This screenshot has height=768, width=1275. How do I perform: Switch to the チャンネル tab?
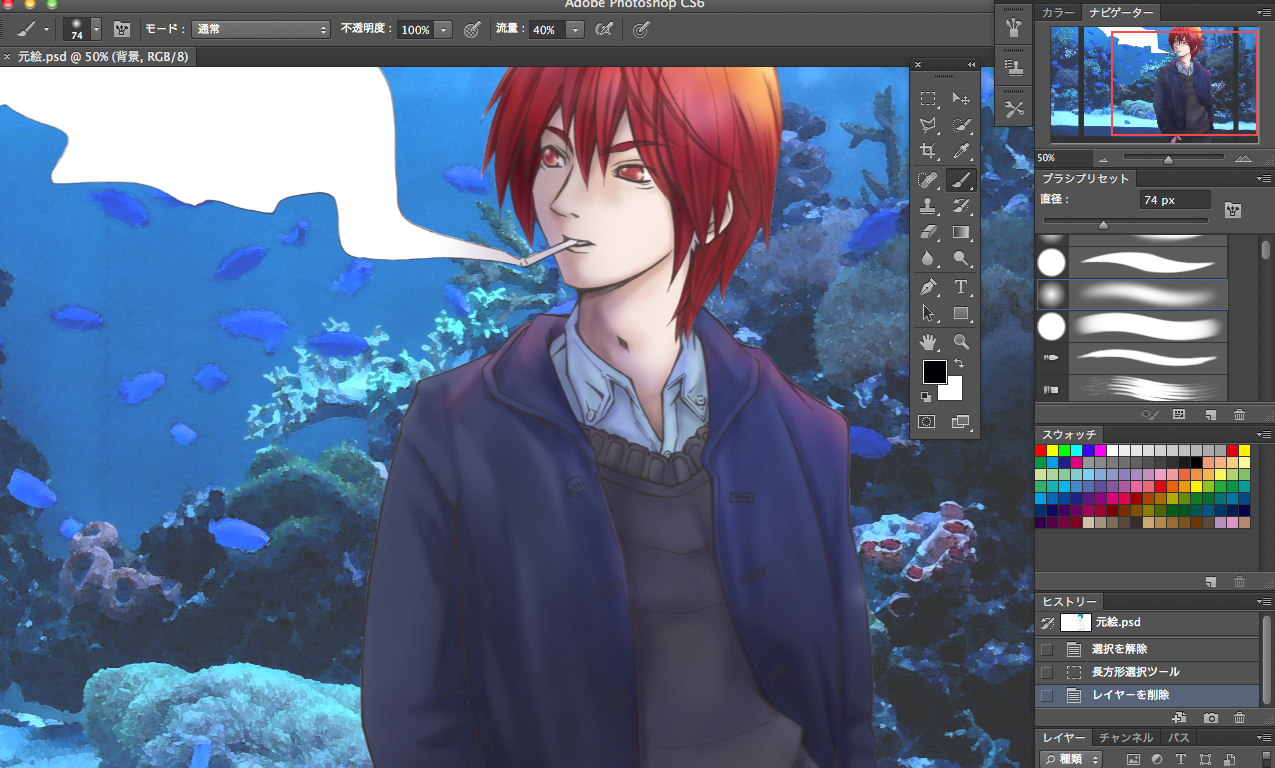tap(1126, 738)
